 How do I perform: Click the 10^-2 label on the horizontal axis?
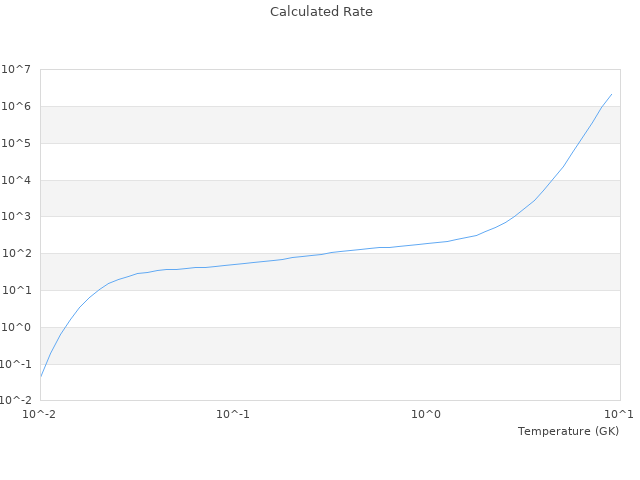click(41, 414)
